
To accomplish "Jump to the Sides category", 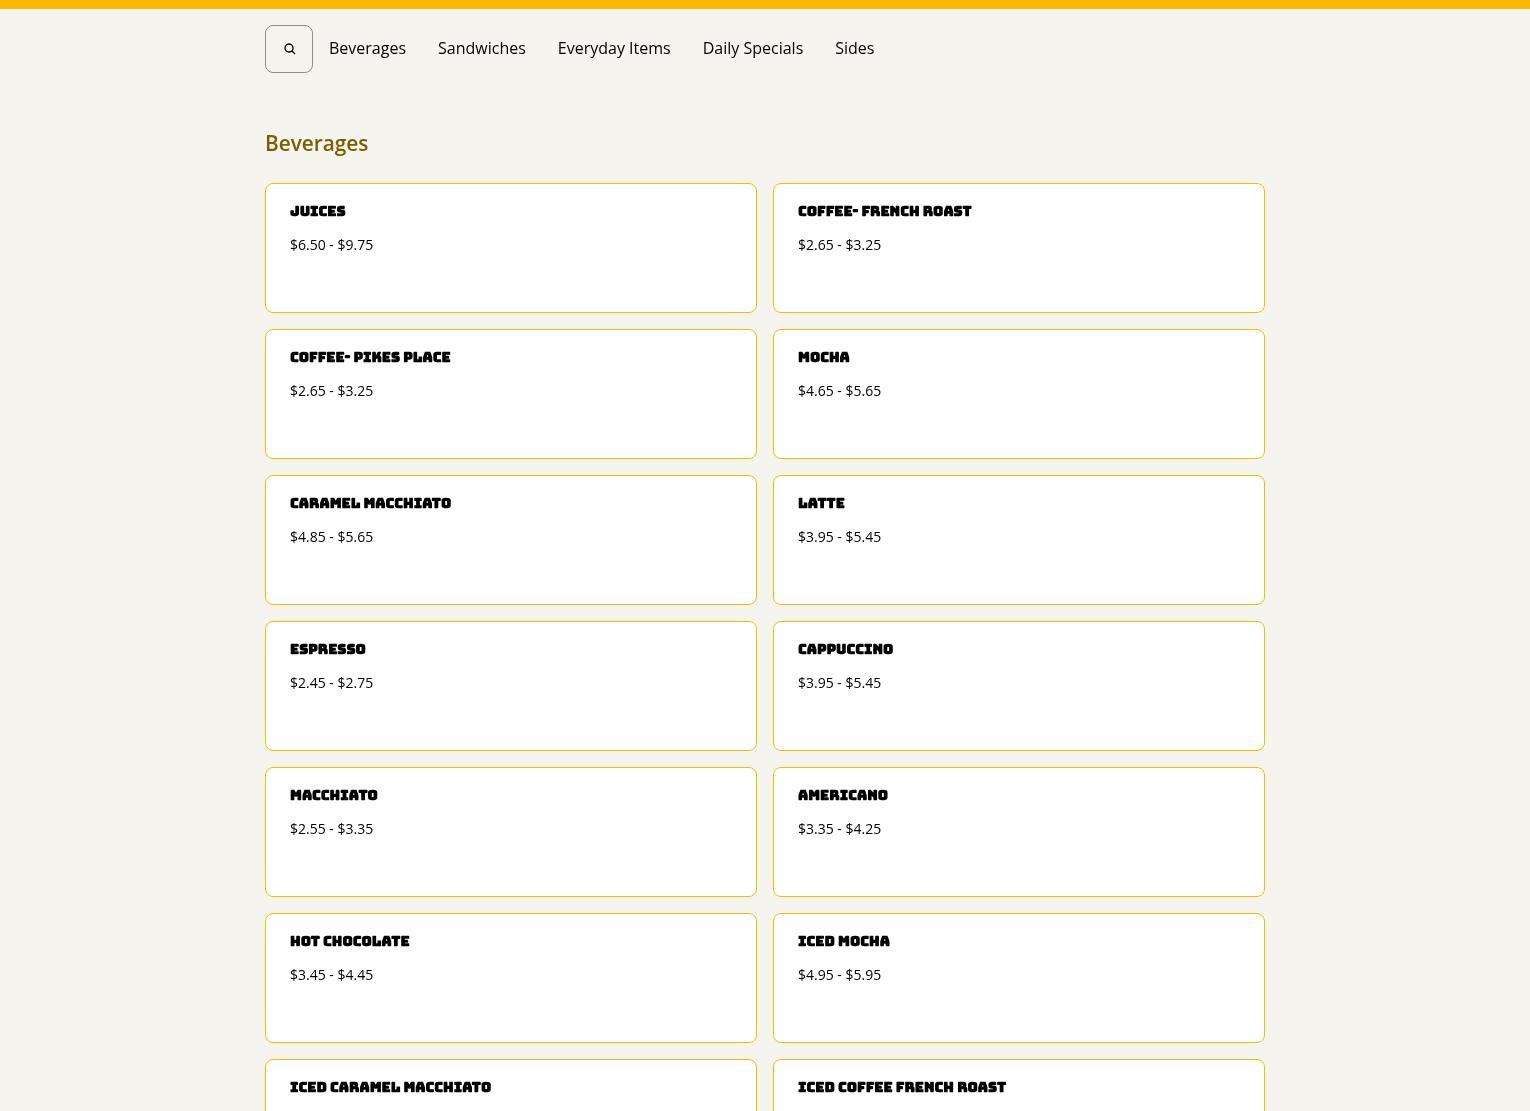I will click(854, 49).
